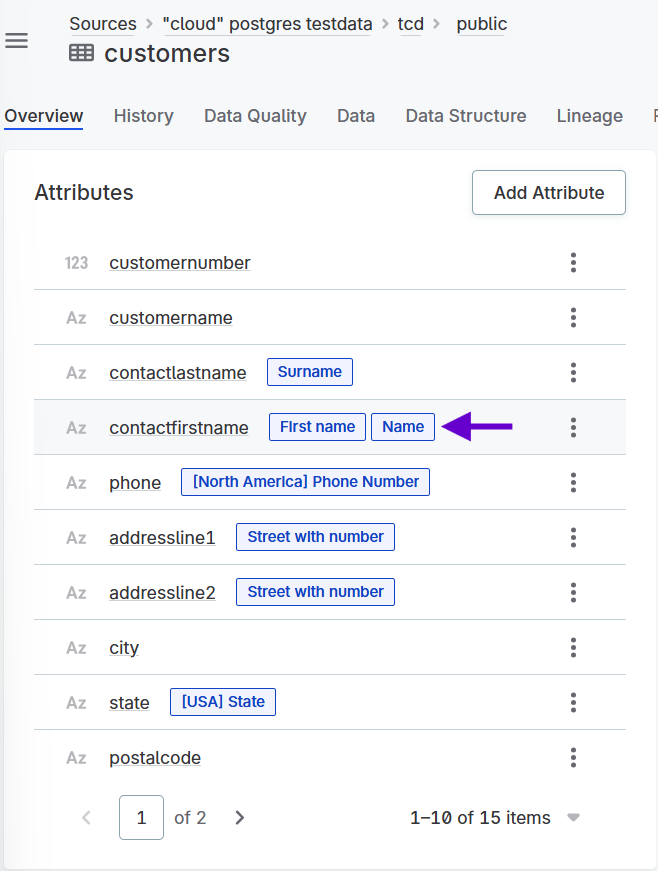This screenshot has width=658, height=871.
Task: Click the Add Attribute button
Action: tap(548, 192)
